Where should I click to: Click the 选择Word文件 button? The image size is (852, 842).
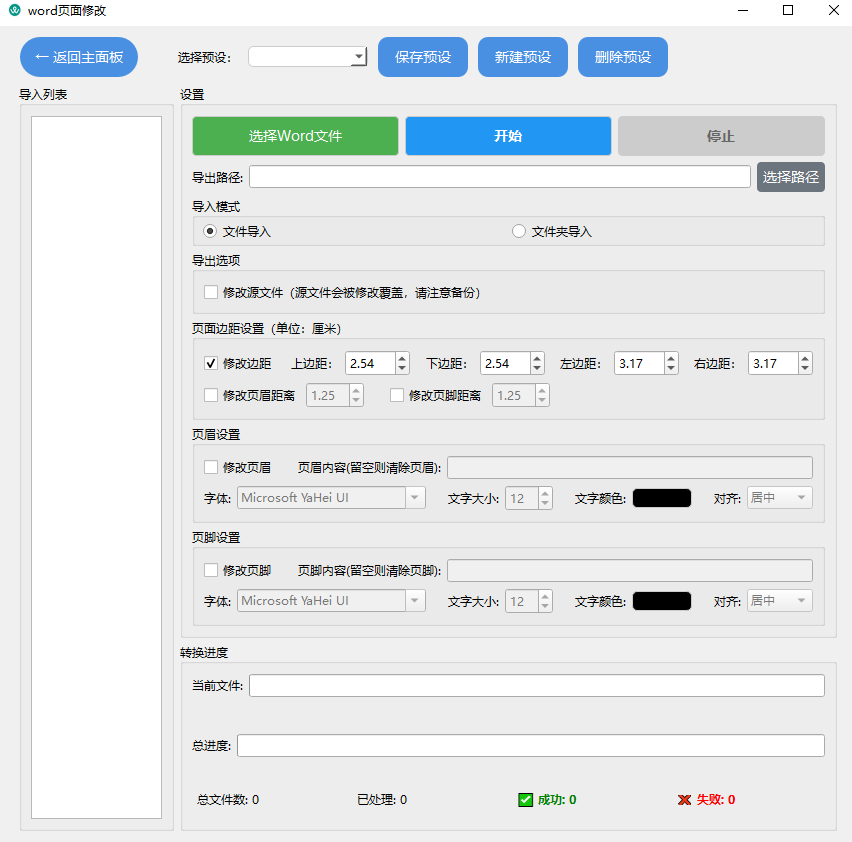(x=295, y=135)
